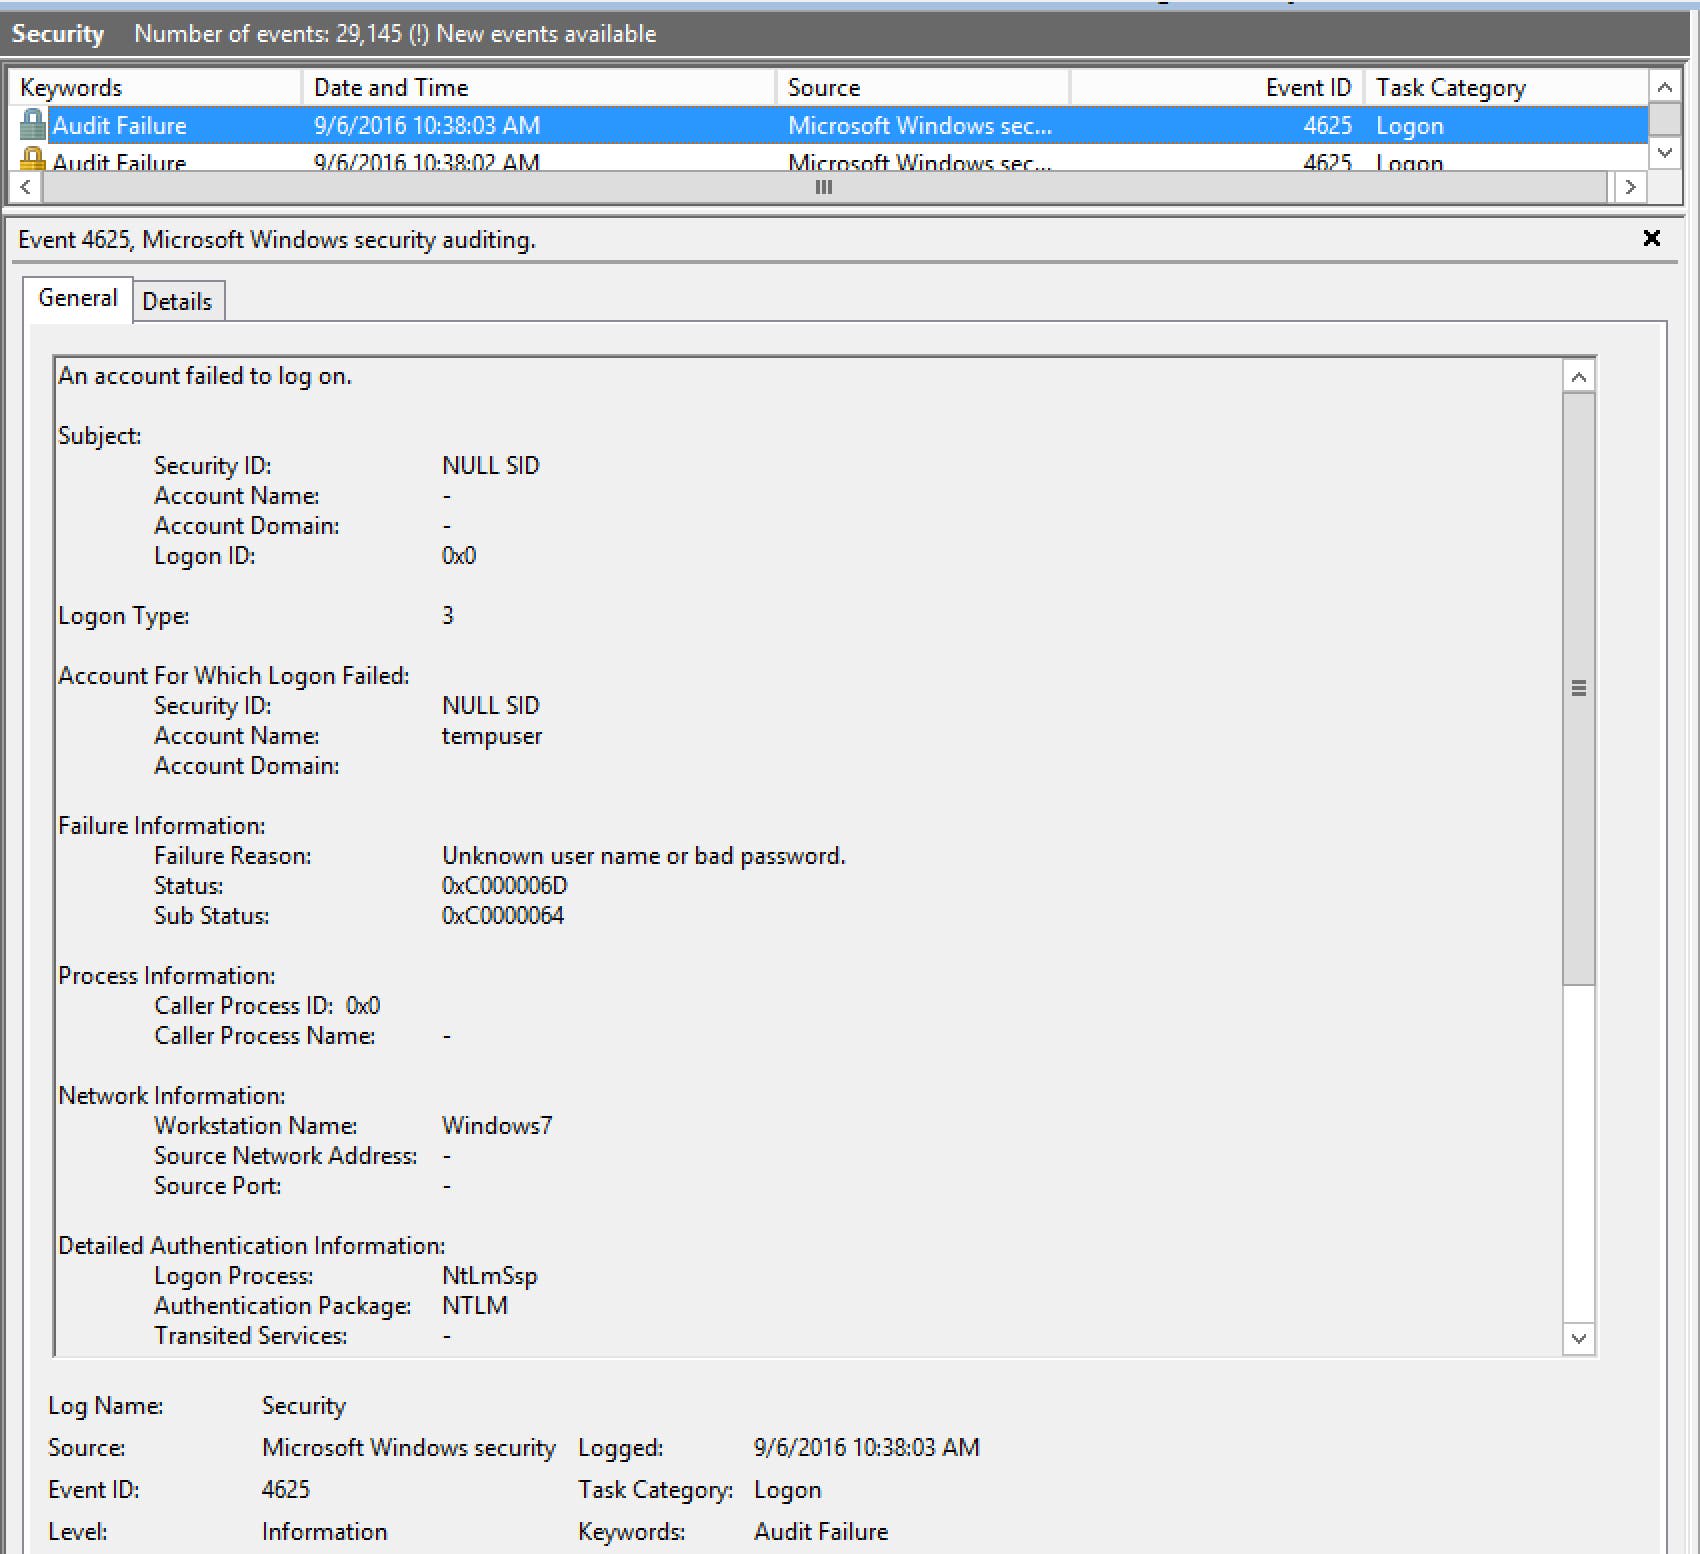This screenshot has height=1554, width=1700.
Task: Close the Event 4625 preview pane
Action: pos(1651,238)
